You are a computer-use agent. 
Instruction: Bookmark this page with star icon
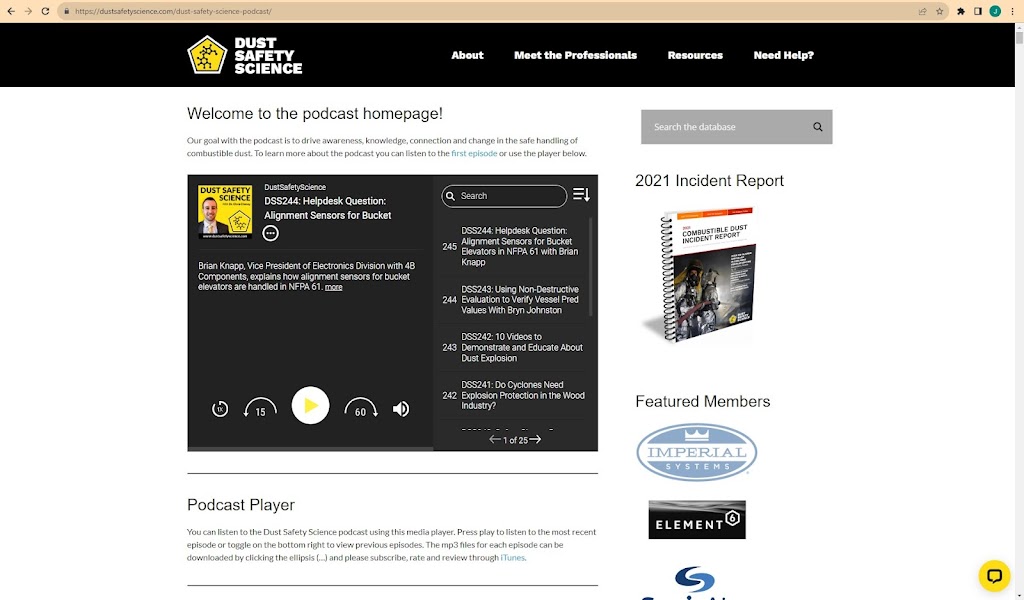(x=940, y=11)
